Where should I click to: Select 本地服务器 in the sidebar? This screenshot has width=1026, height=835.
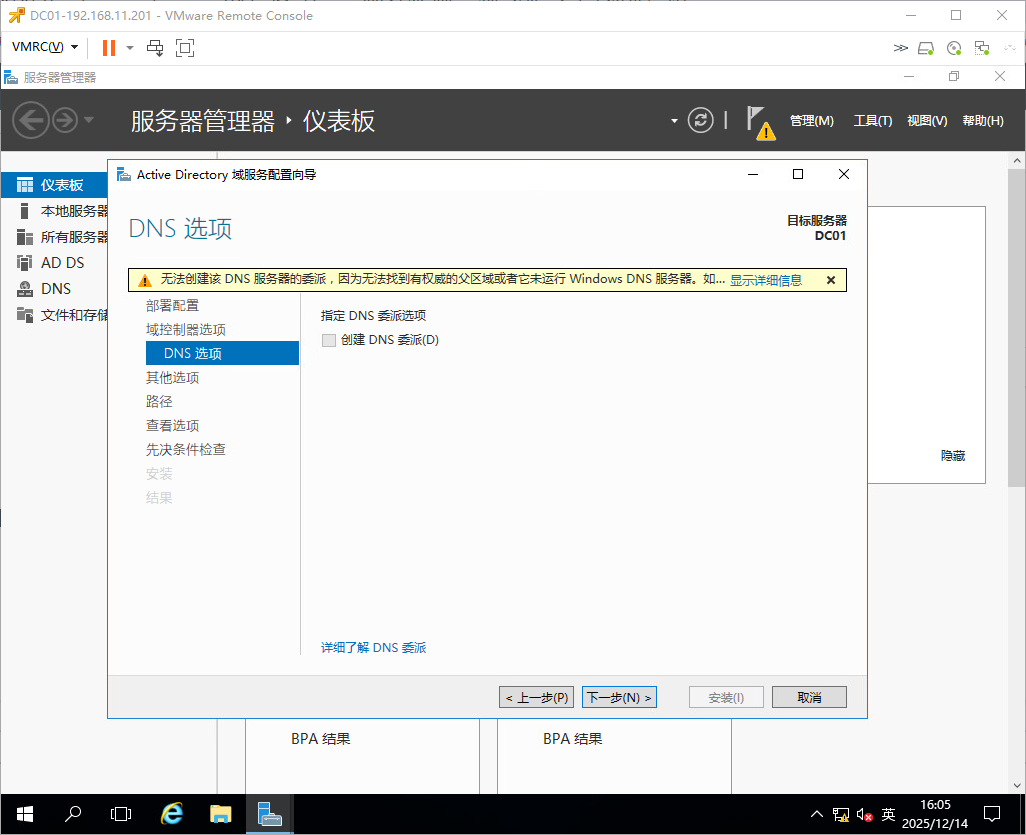(x=54, y=211)
